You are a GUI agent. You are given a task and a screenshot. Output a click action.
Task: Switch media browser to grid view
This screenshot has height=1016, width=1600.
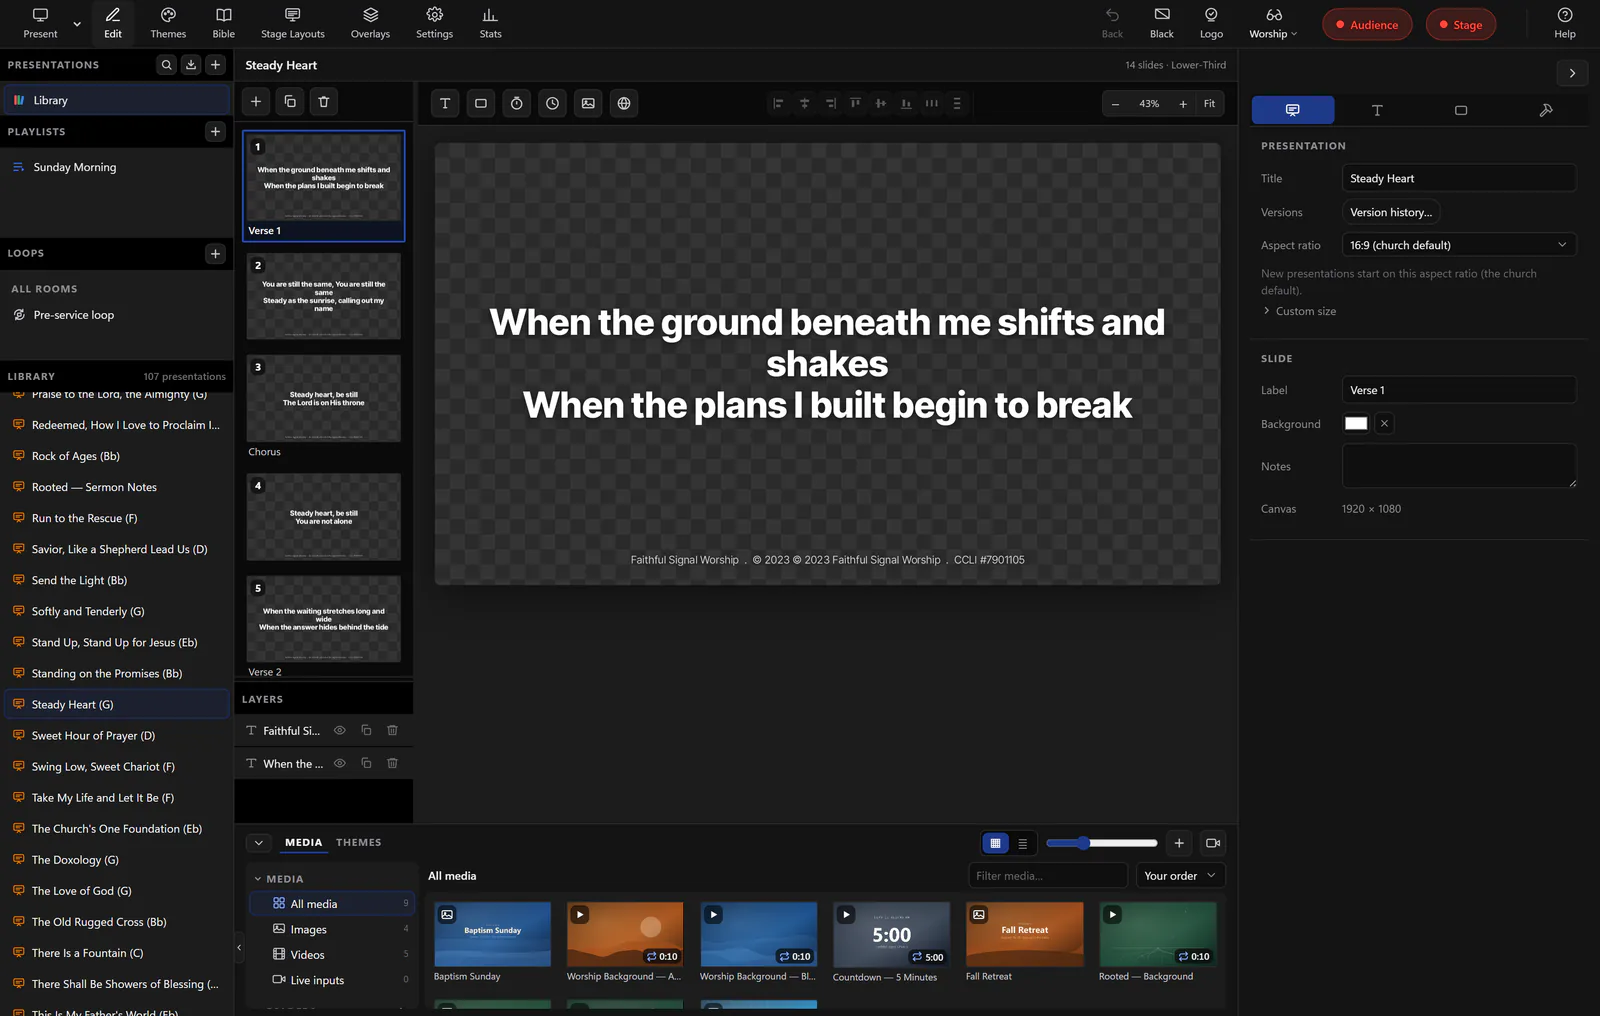[995, 843]
